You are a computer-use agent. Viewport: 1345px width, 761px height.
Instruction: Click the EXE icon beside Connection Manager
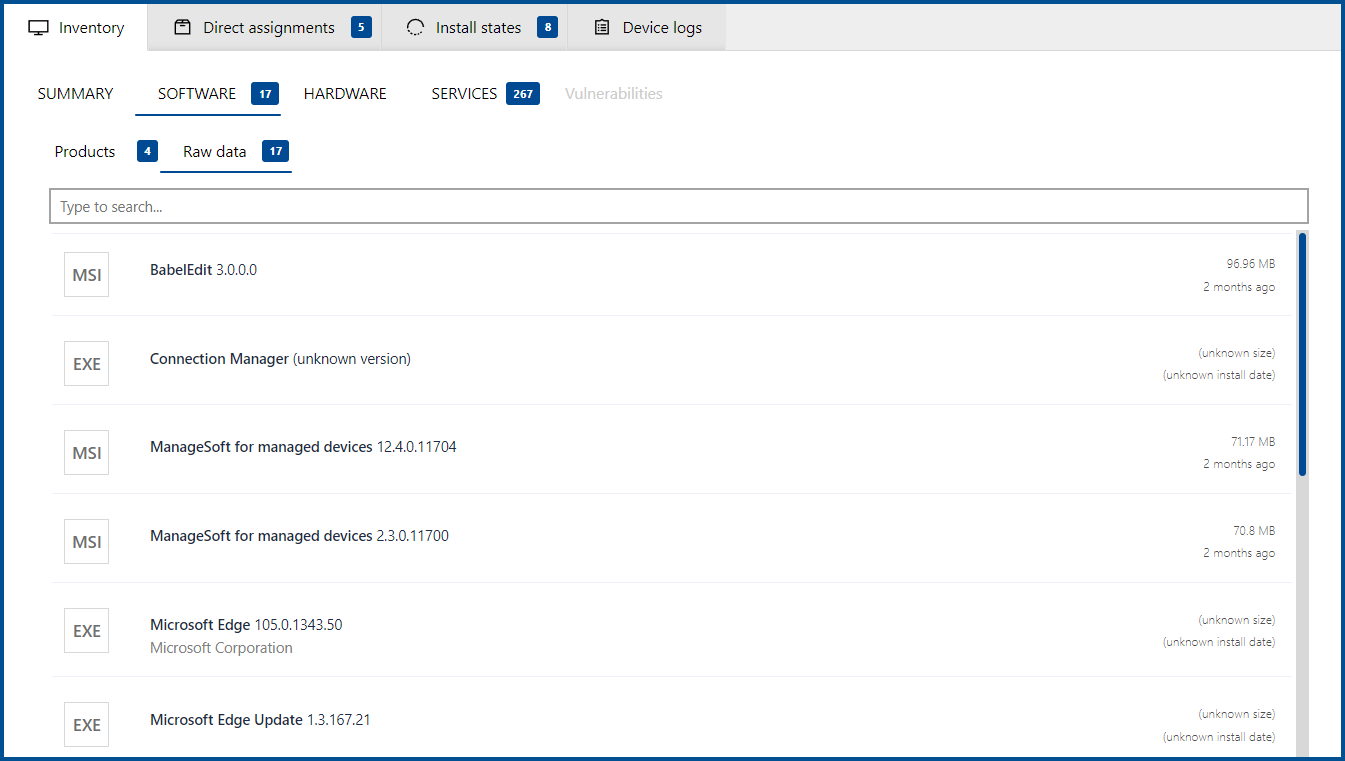pyautogui.click(x=86, y=364)
